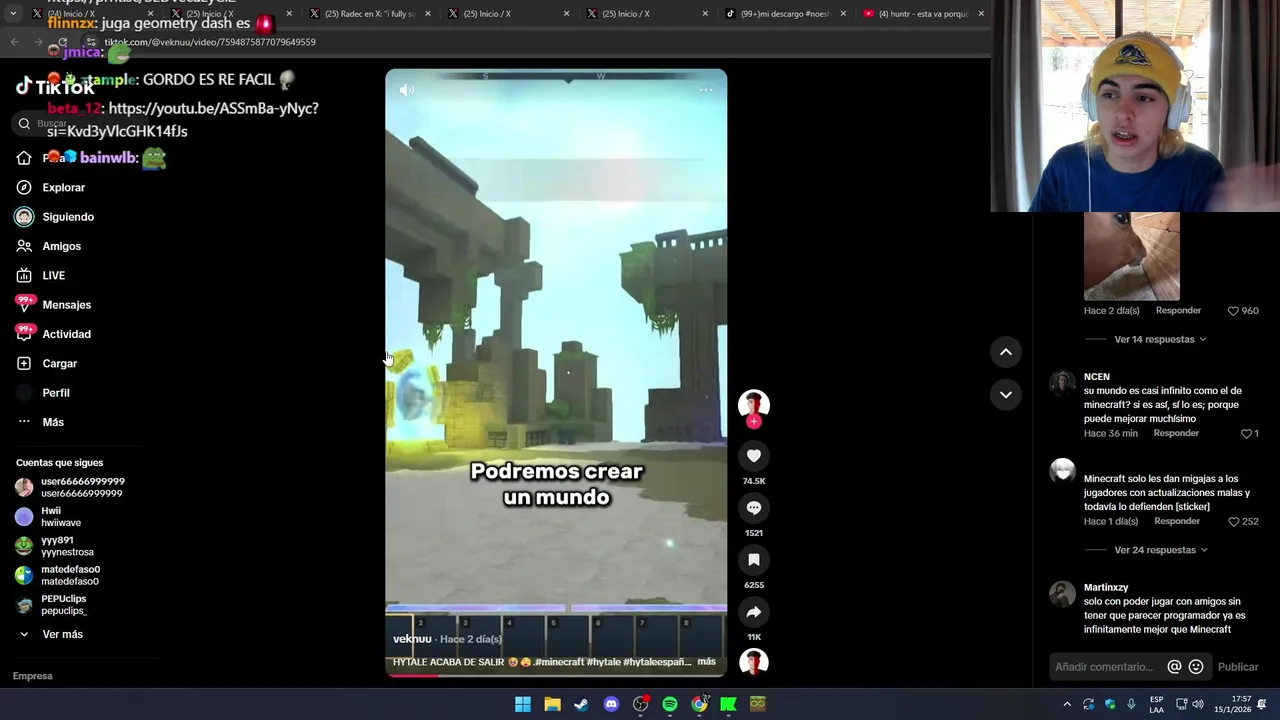This screenshot has width=1280, height=720.
Task: Open File Explorer from taskbar
Action: click(x=552, y=704)
